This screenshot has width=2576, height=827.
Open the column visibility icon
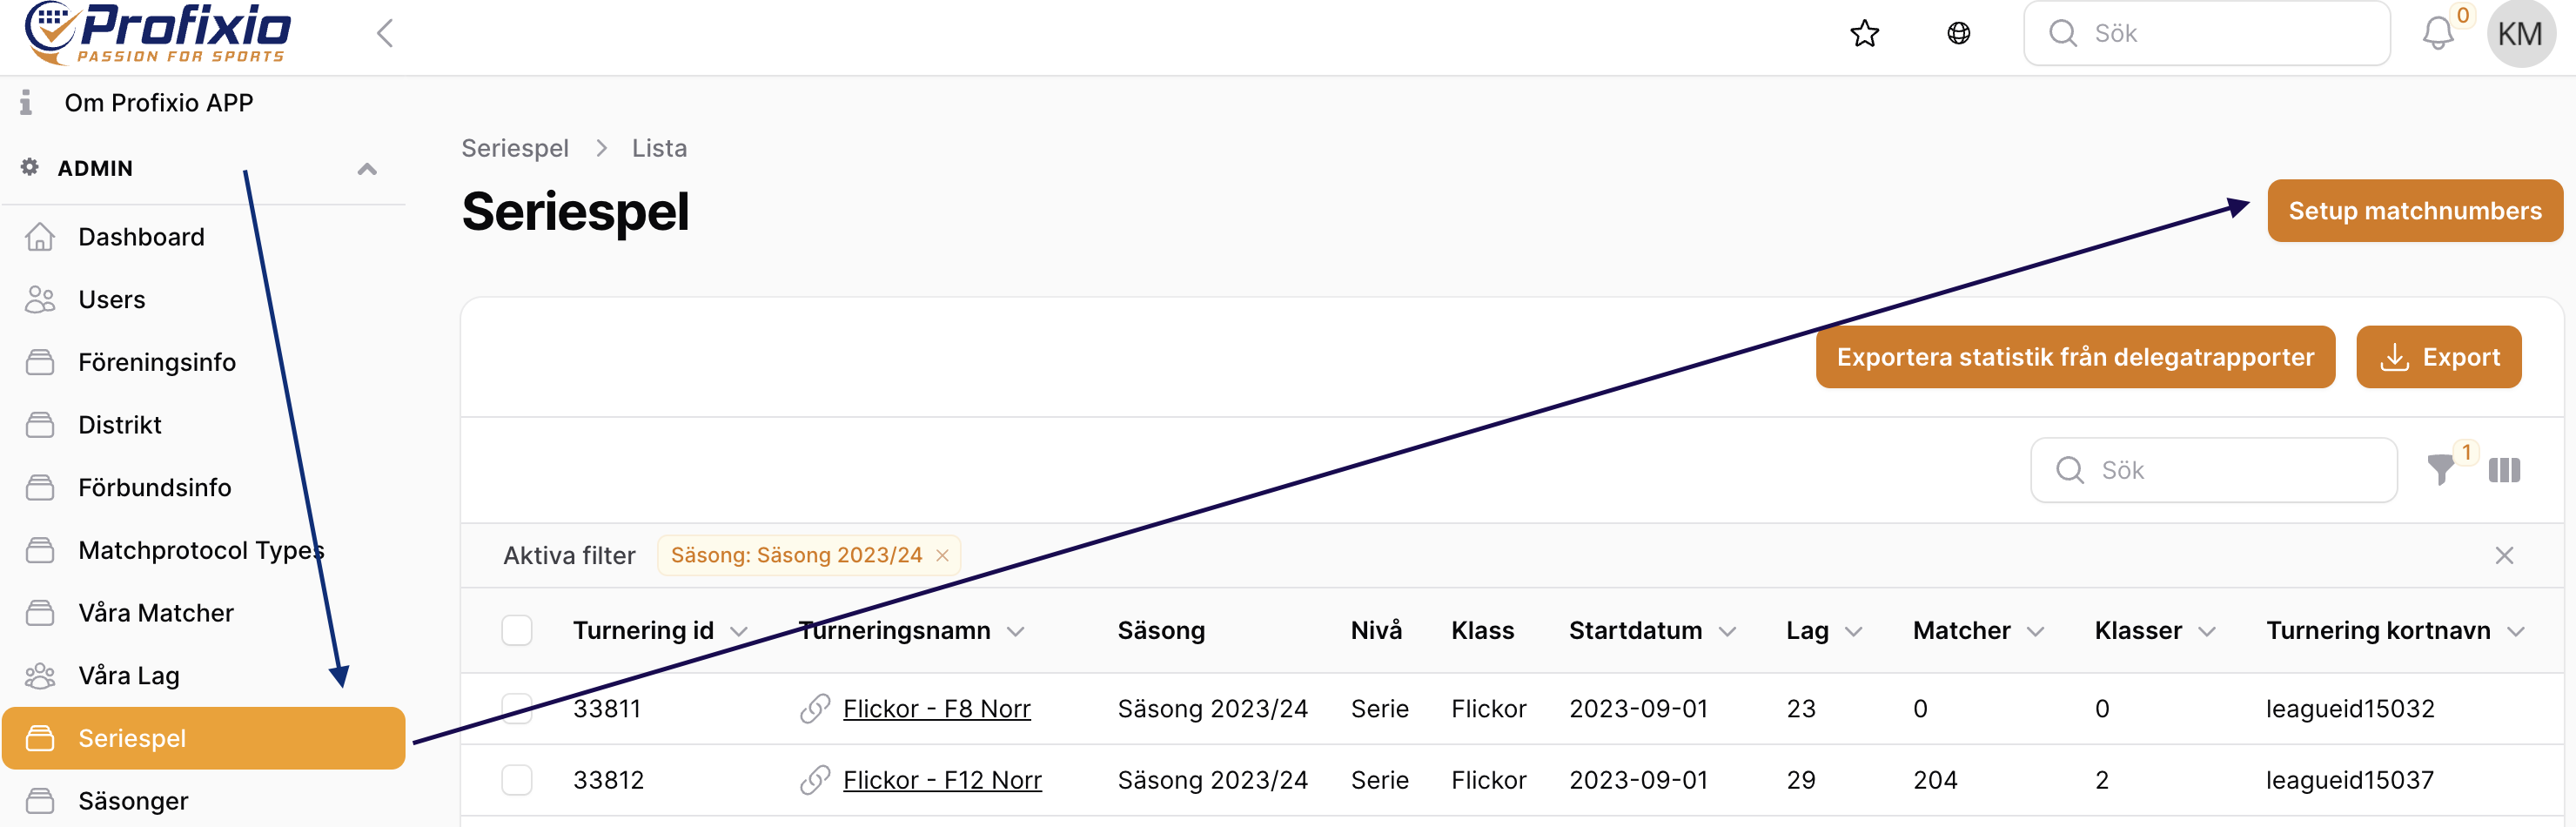(x=2504, y=470)
